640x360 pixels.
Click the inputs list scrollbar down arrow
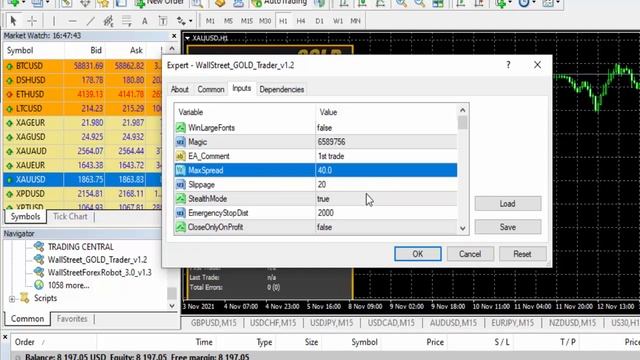coord(462,229)
